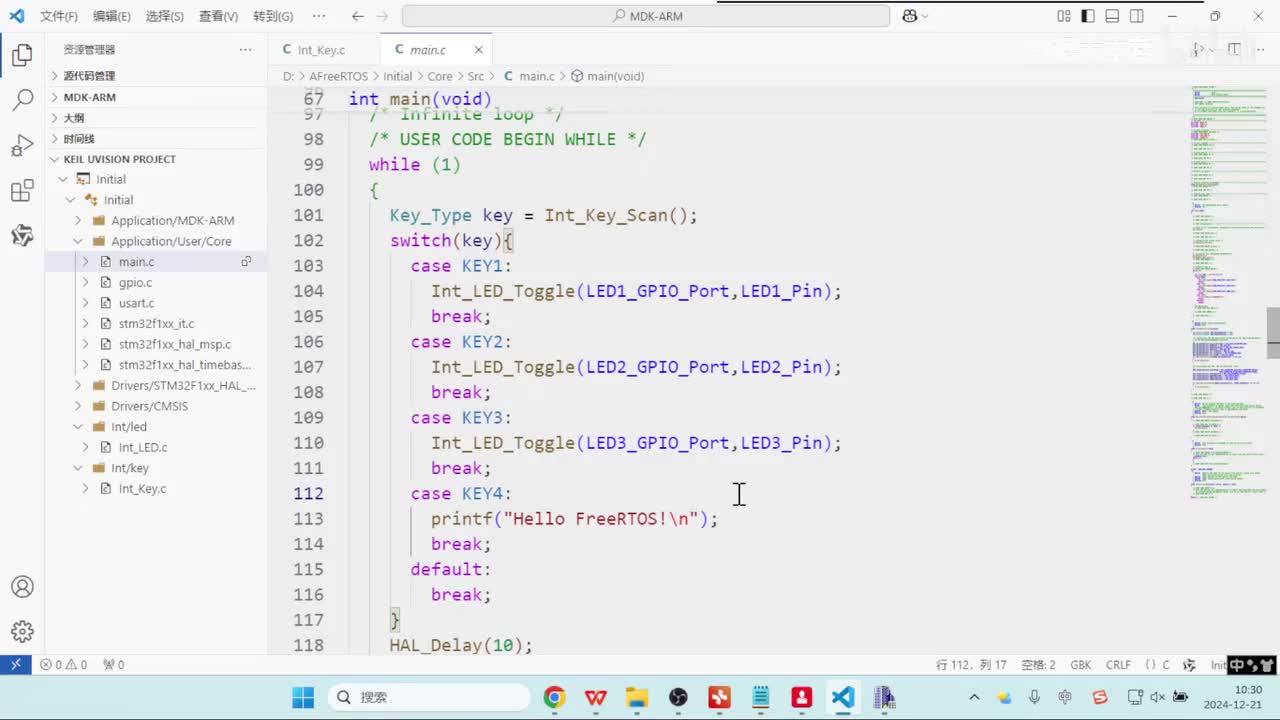Expand the MDK-ARM section
The image size is (1280, 720).
155,97
